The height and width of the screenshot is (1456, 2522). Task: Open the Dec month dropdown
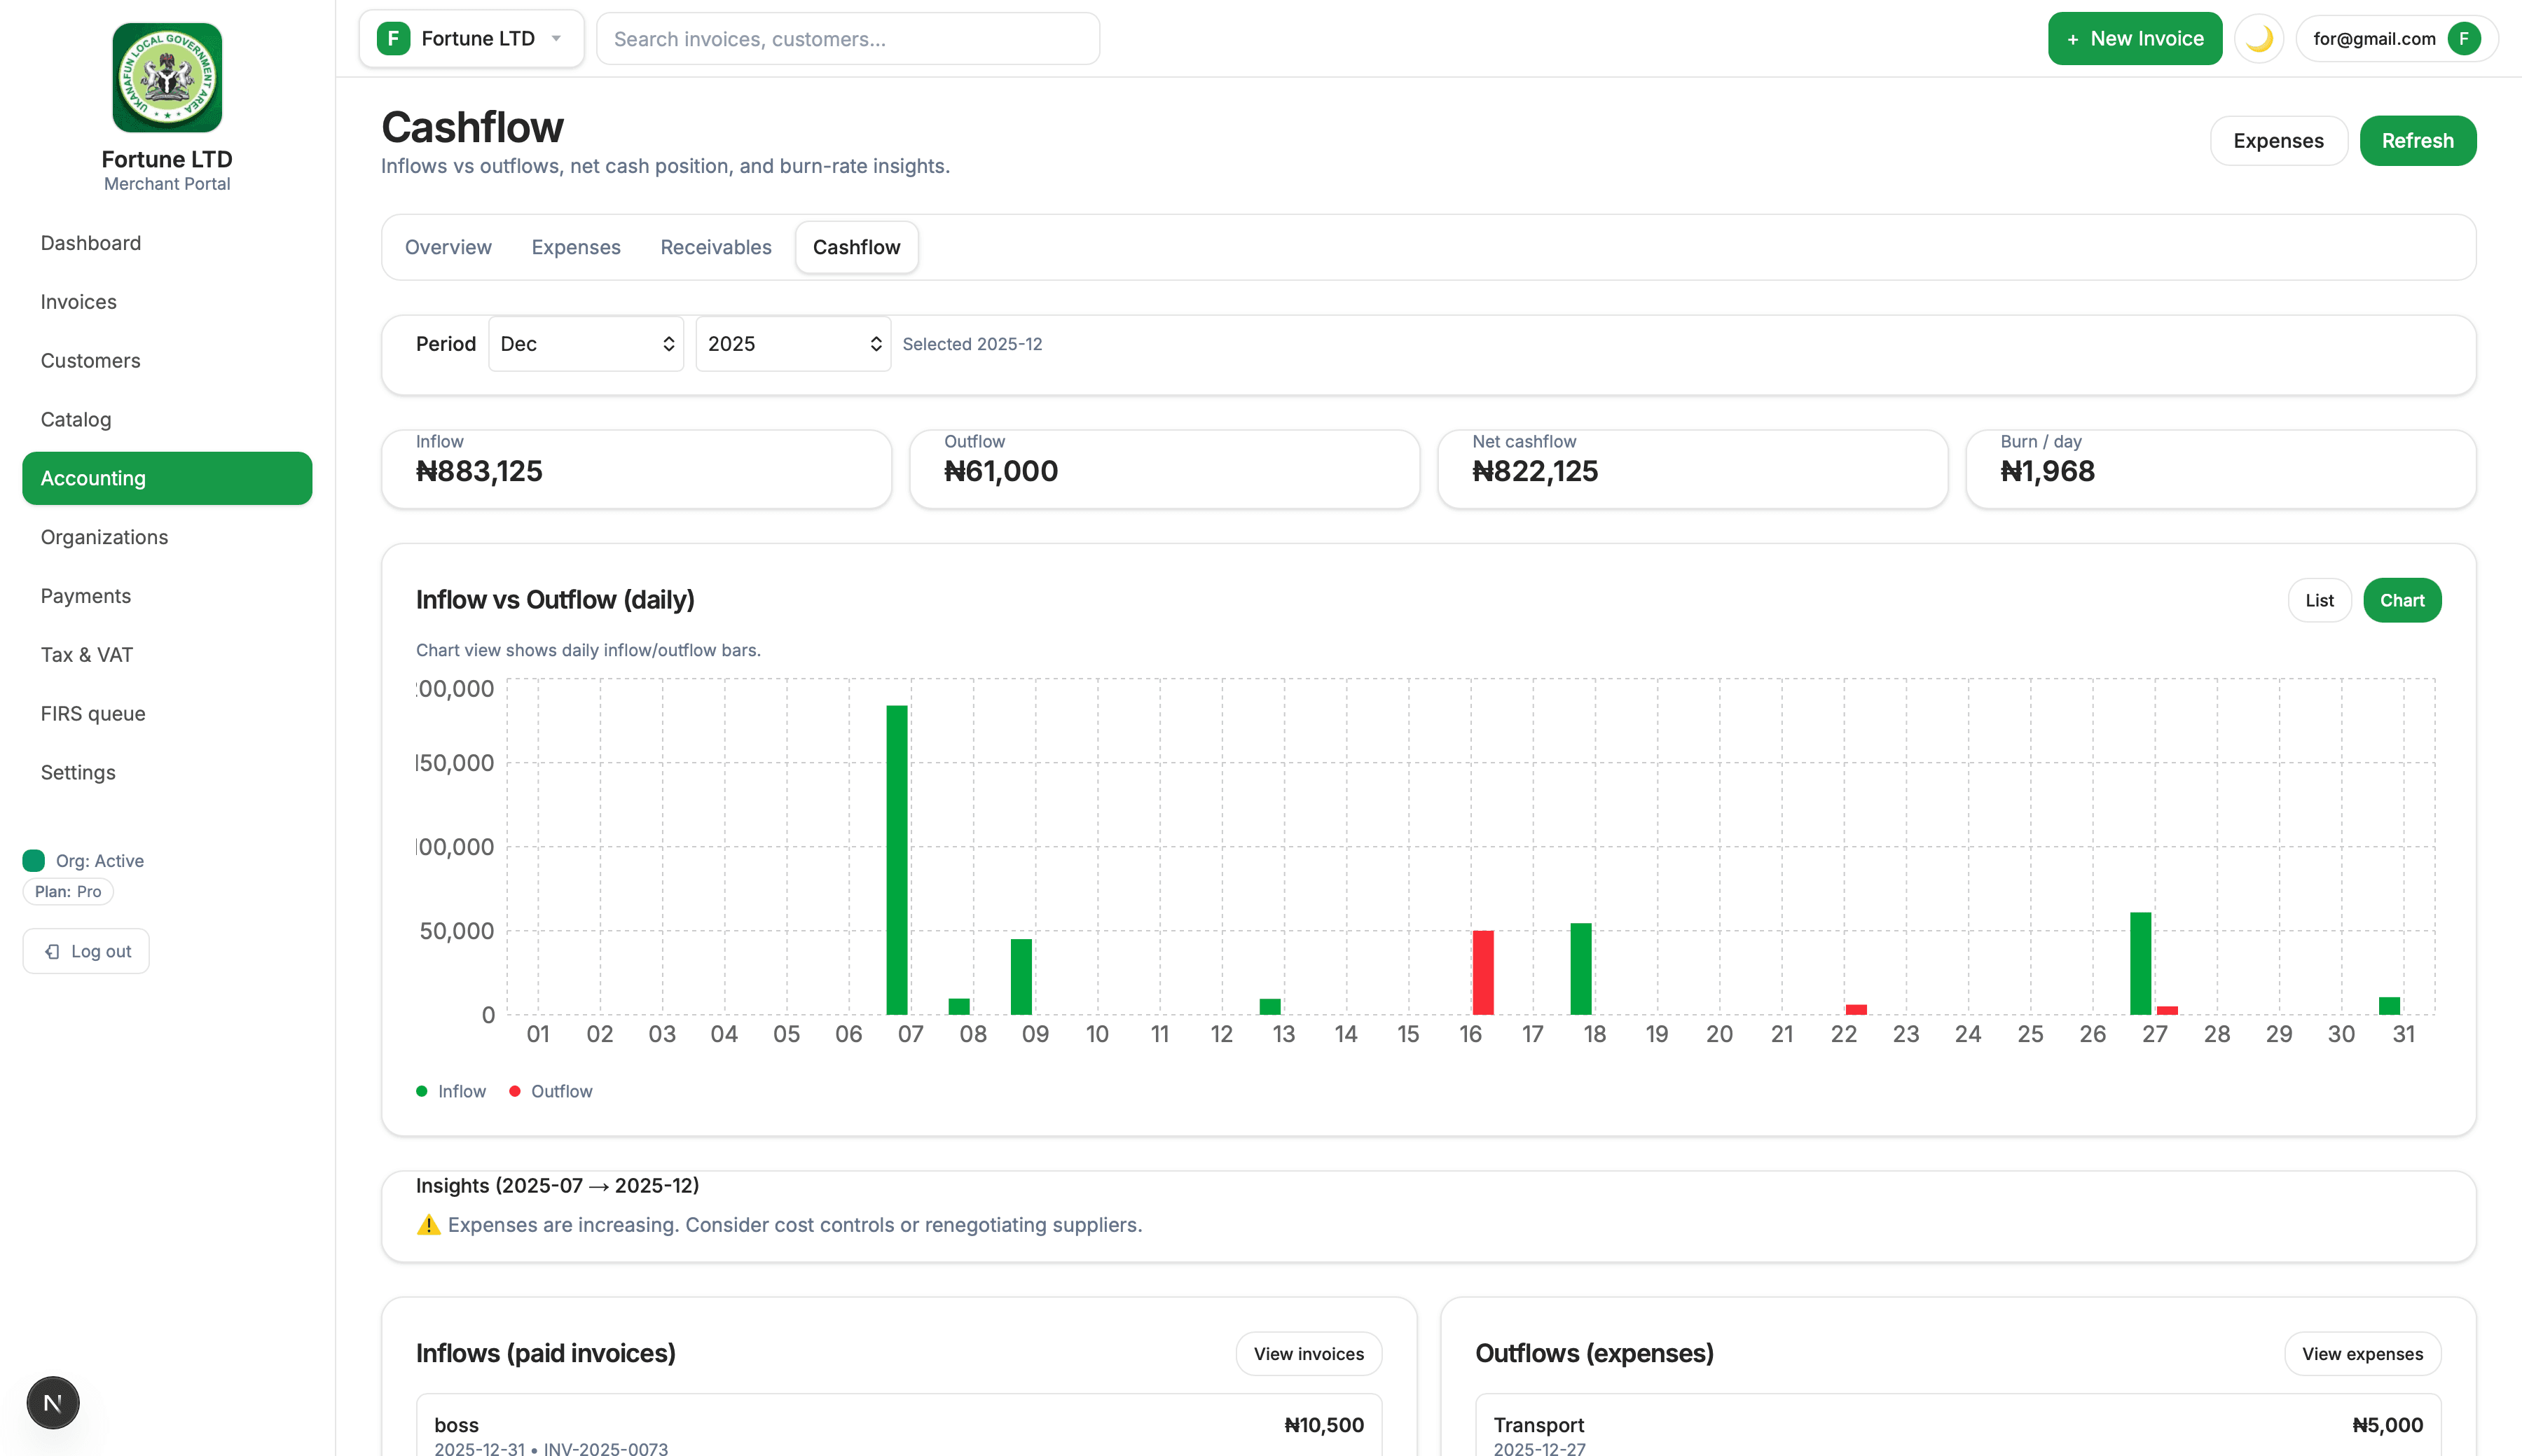tap(586, 344)
